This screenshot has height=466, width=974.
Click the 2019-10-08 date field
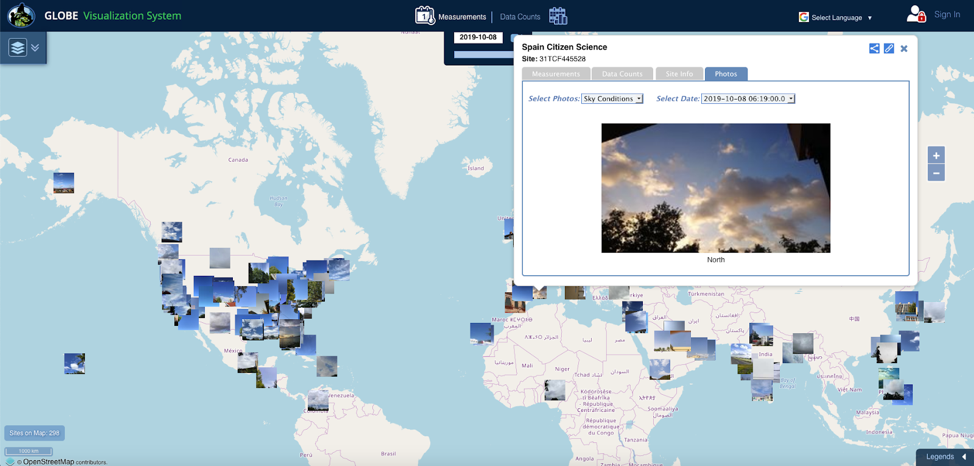pyautogui.click(x=478, y=37)
